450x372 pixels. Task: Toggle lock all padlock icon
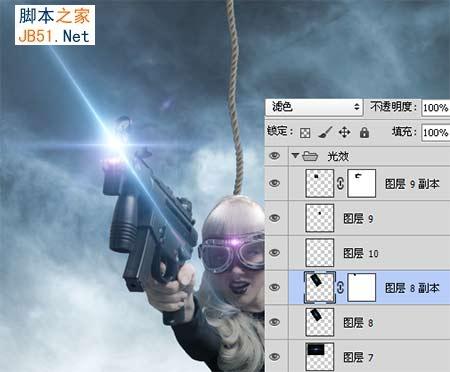(364, 133)
